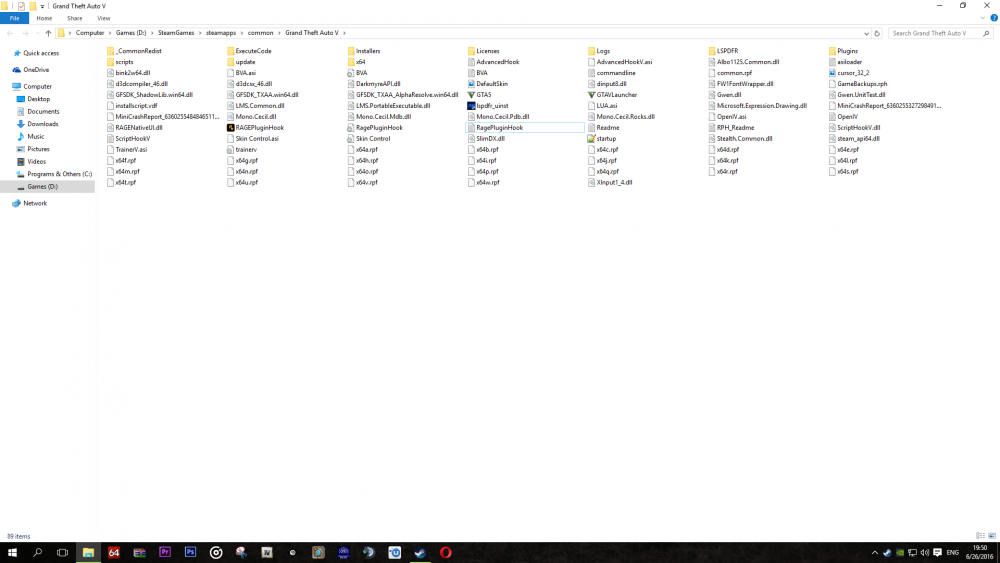Go back to previous folder
Screen dimensions: 1000x563
[10, 33]
